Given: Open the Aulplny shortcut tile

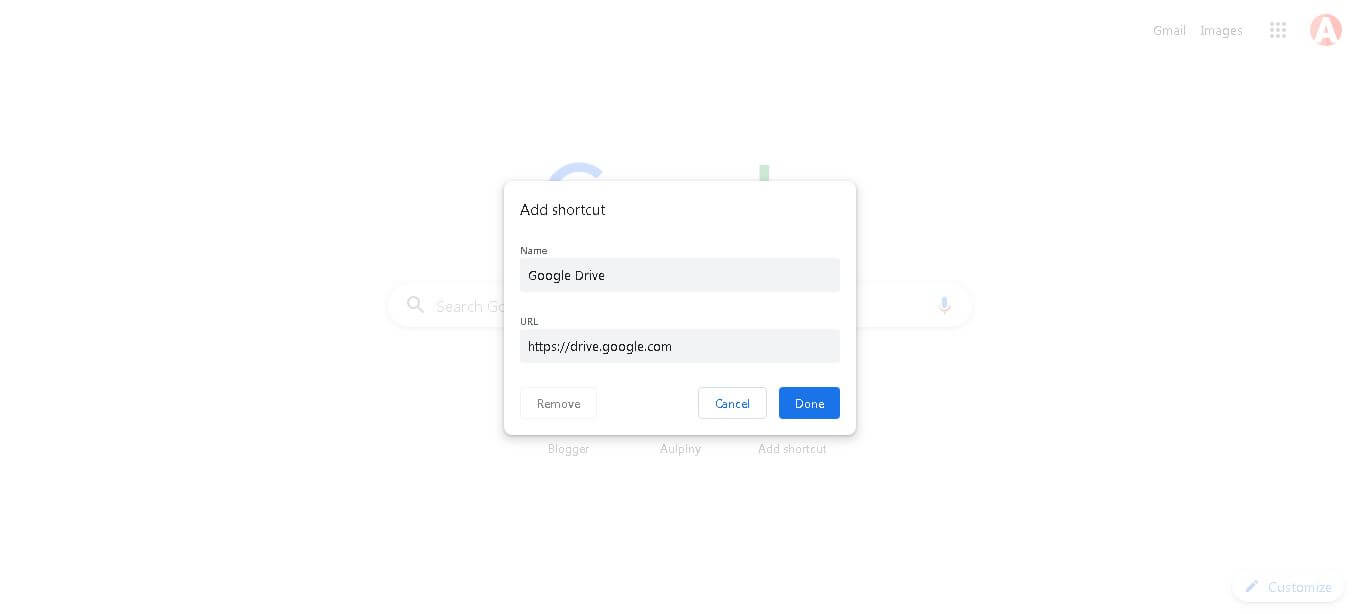Looking at the screenshot, I should tap(680, 449).
